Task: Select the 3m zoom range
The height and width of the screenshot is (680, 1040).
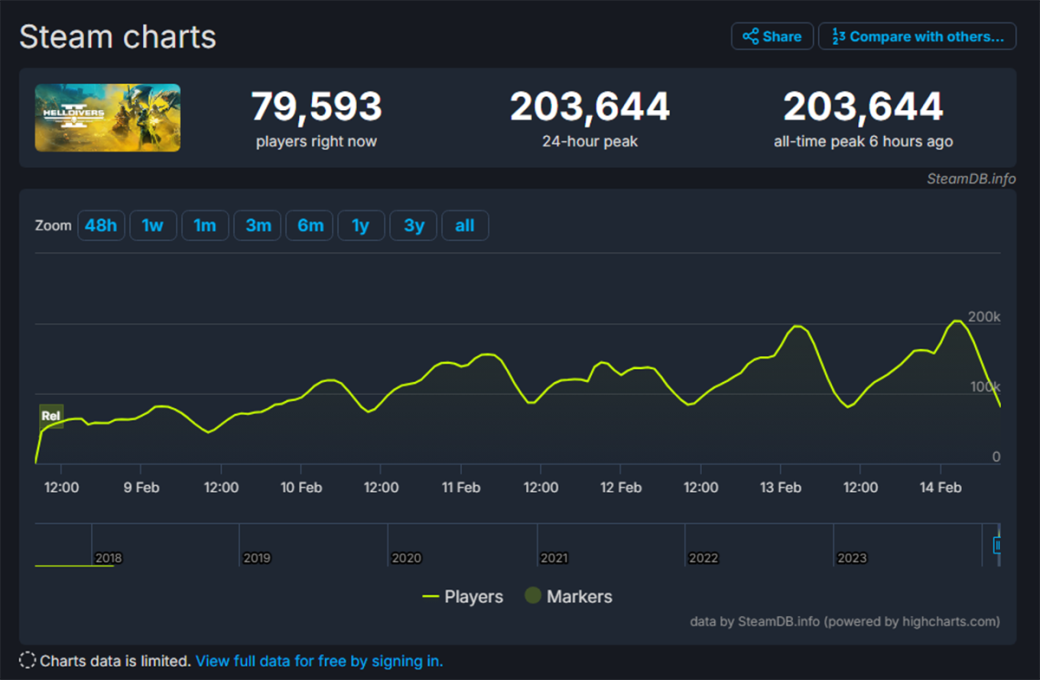Action: click(257, 226)
